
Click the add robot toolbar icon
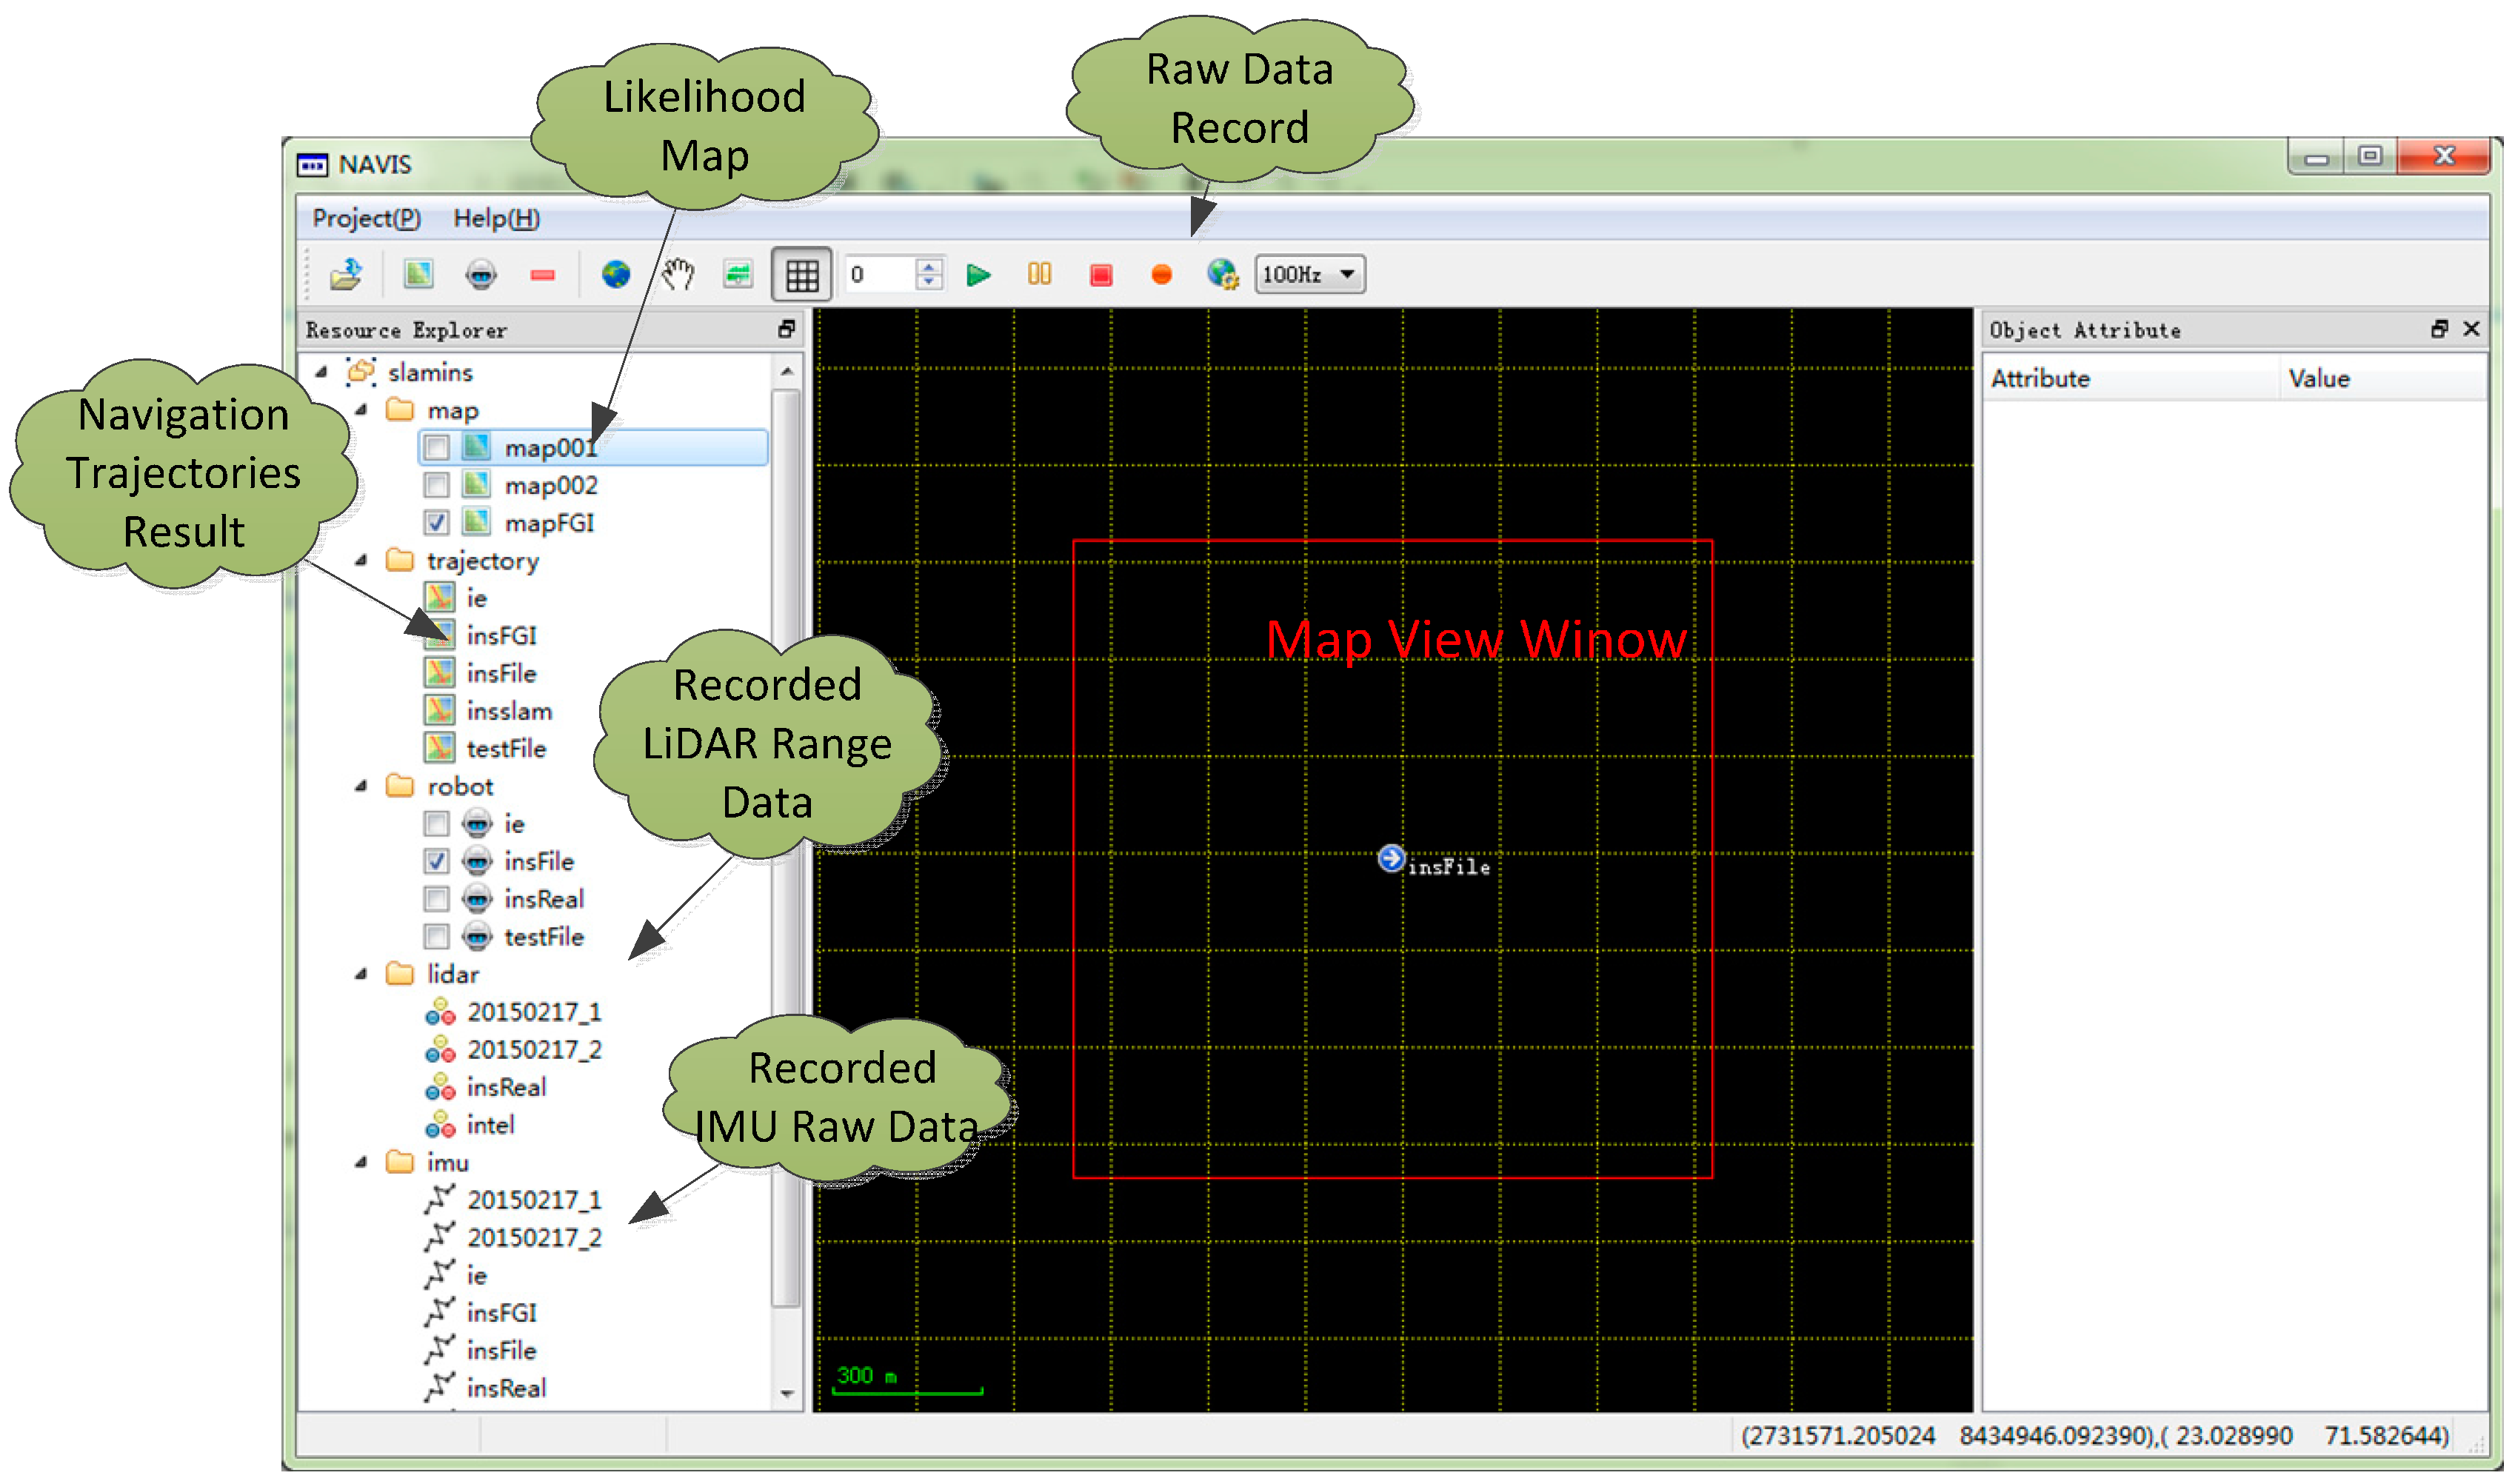pyautogui.click(x=481, y=274)
